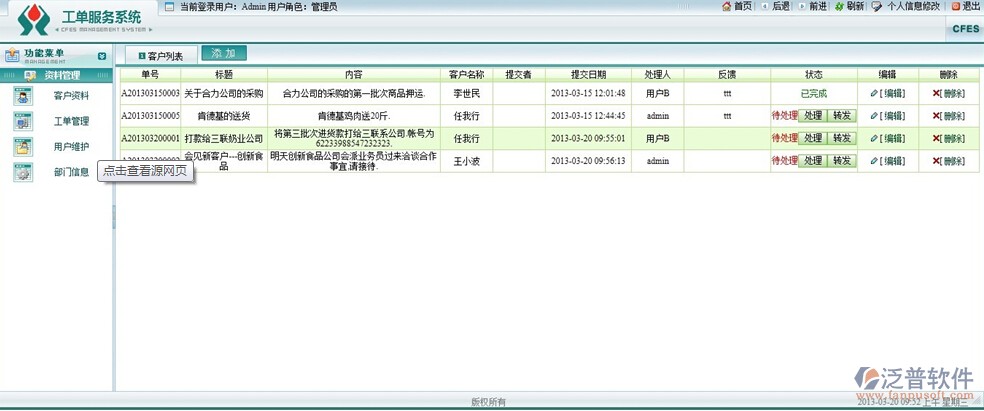Click the sidebar splitter handle to hide menu
The image size is (984, 411).
coord(113,215)
